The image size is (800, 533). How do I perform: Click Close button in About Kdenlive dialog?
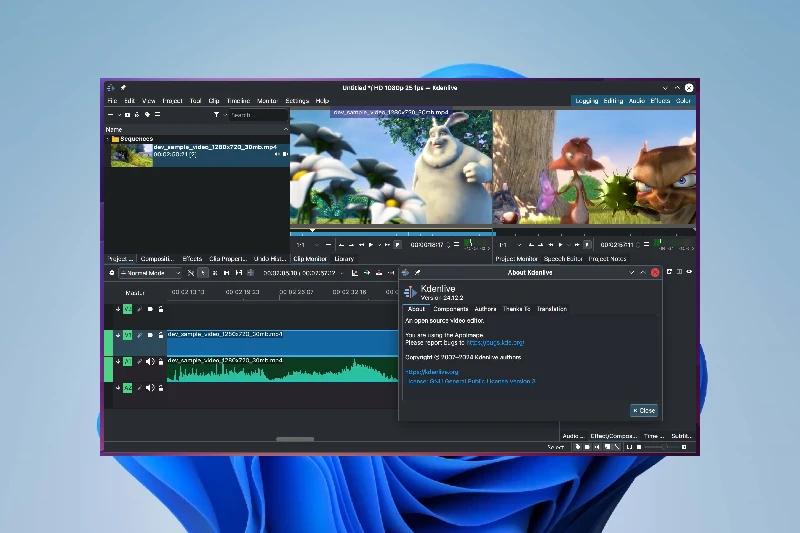coord(644,411)
